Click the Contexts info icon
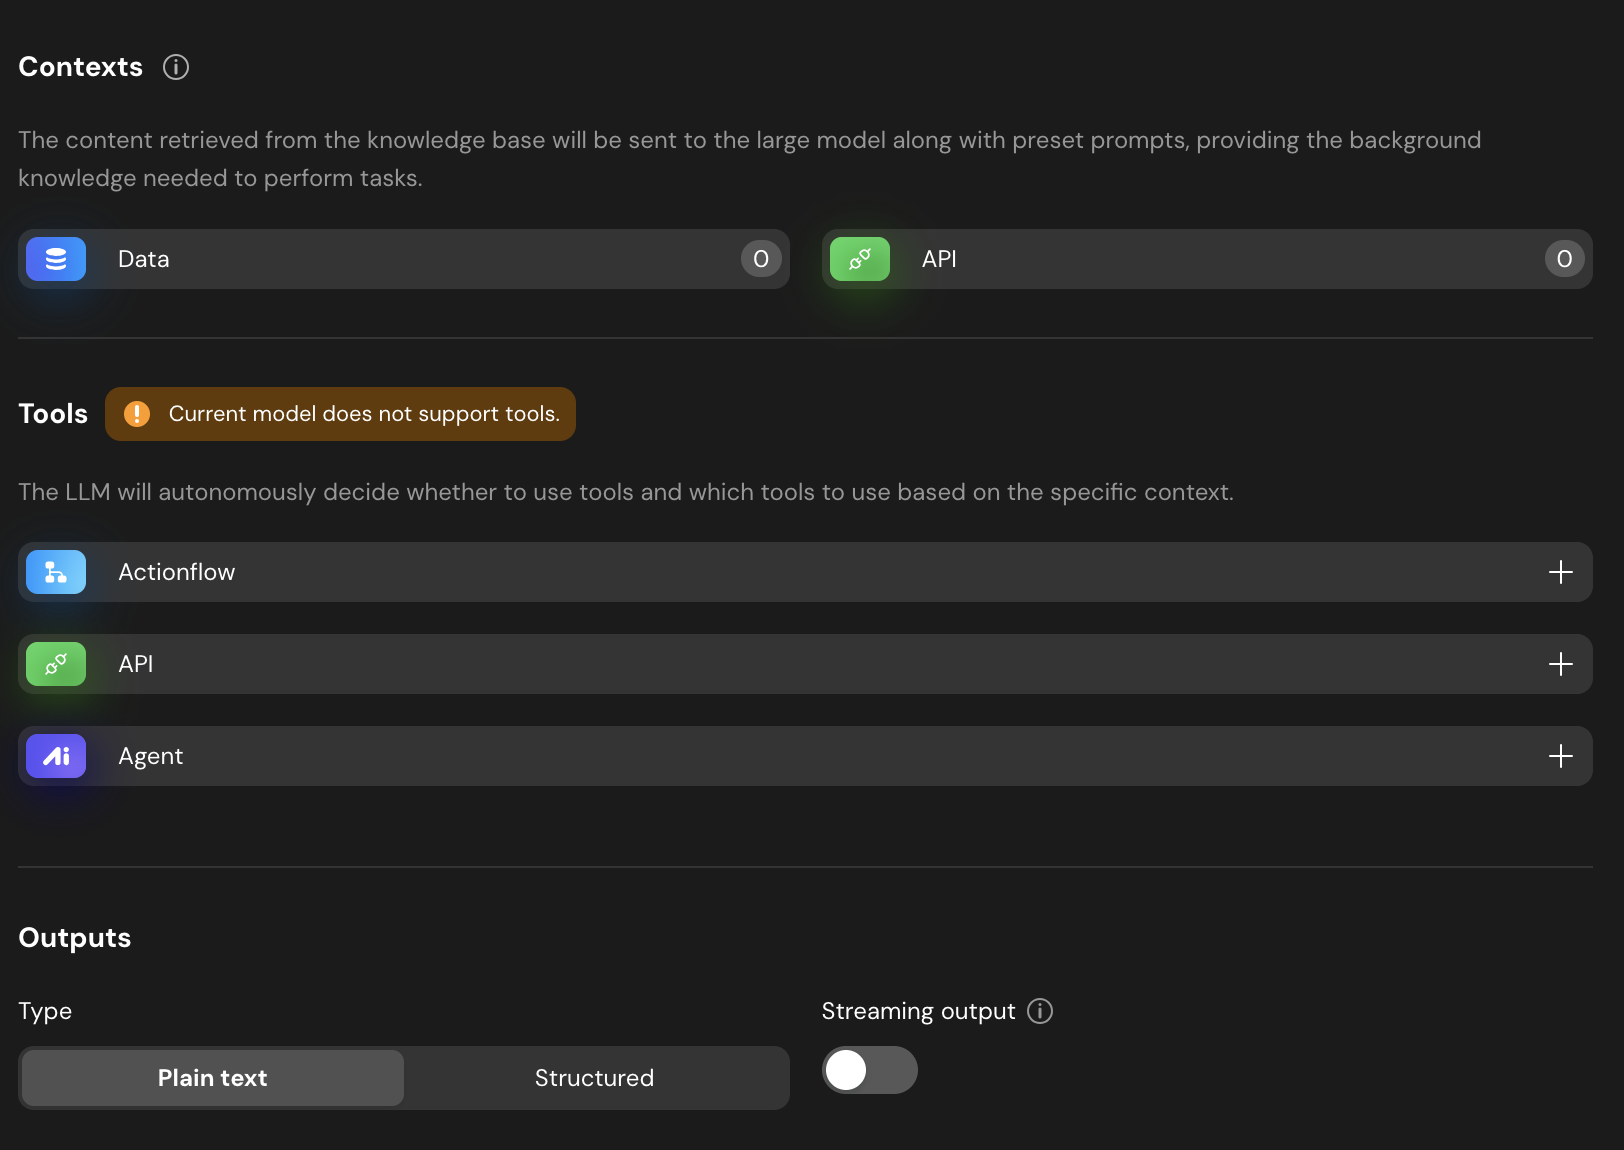The width and height of the screenshot is (1624, 1150). [176, 67]
